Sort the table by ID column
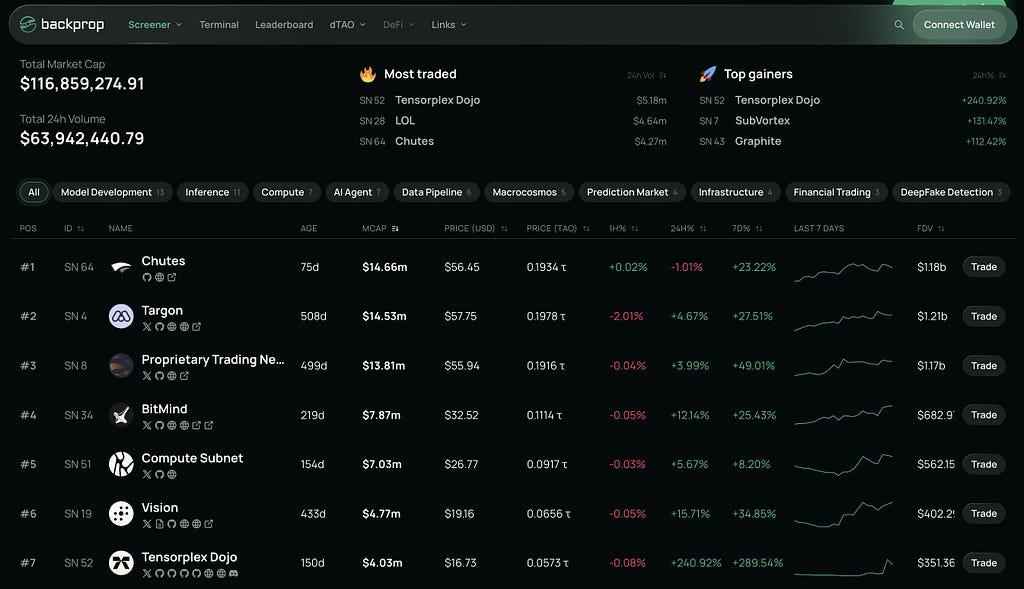The image size is (1024, 589). tap(74, 229)
